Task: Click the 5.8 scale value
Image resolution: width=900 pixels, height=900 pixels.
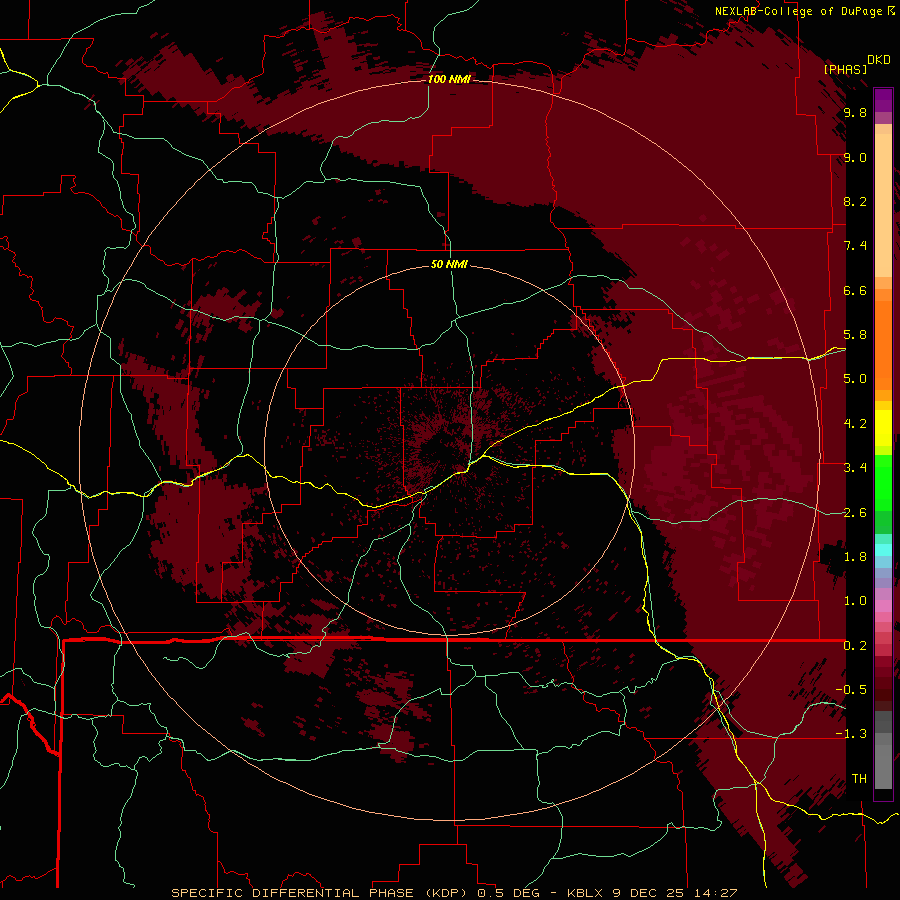Action: pos(855,335)
